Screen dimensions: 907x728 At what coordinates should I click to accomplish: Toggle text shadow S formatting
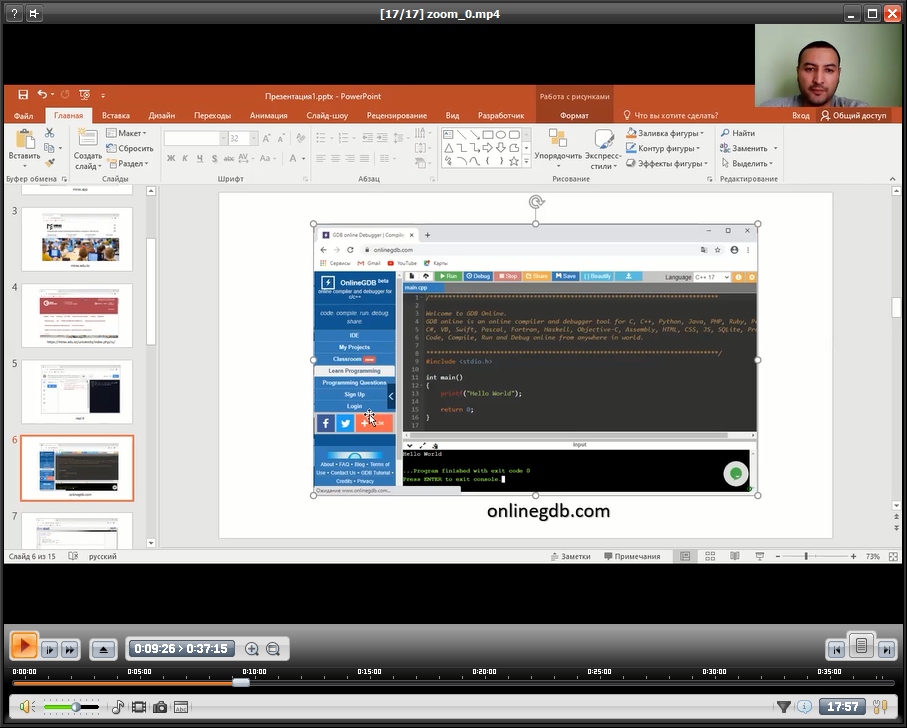coord(214,158)
